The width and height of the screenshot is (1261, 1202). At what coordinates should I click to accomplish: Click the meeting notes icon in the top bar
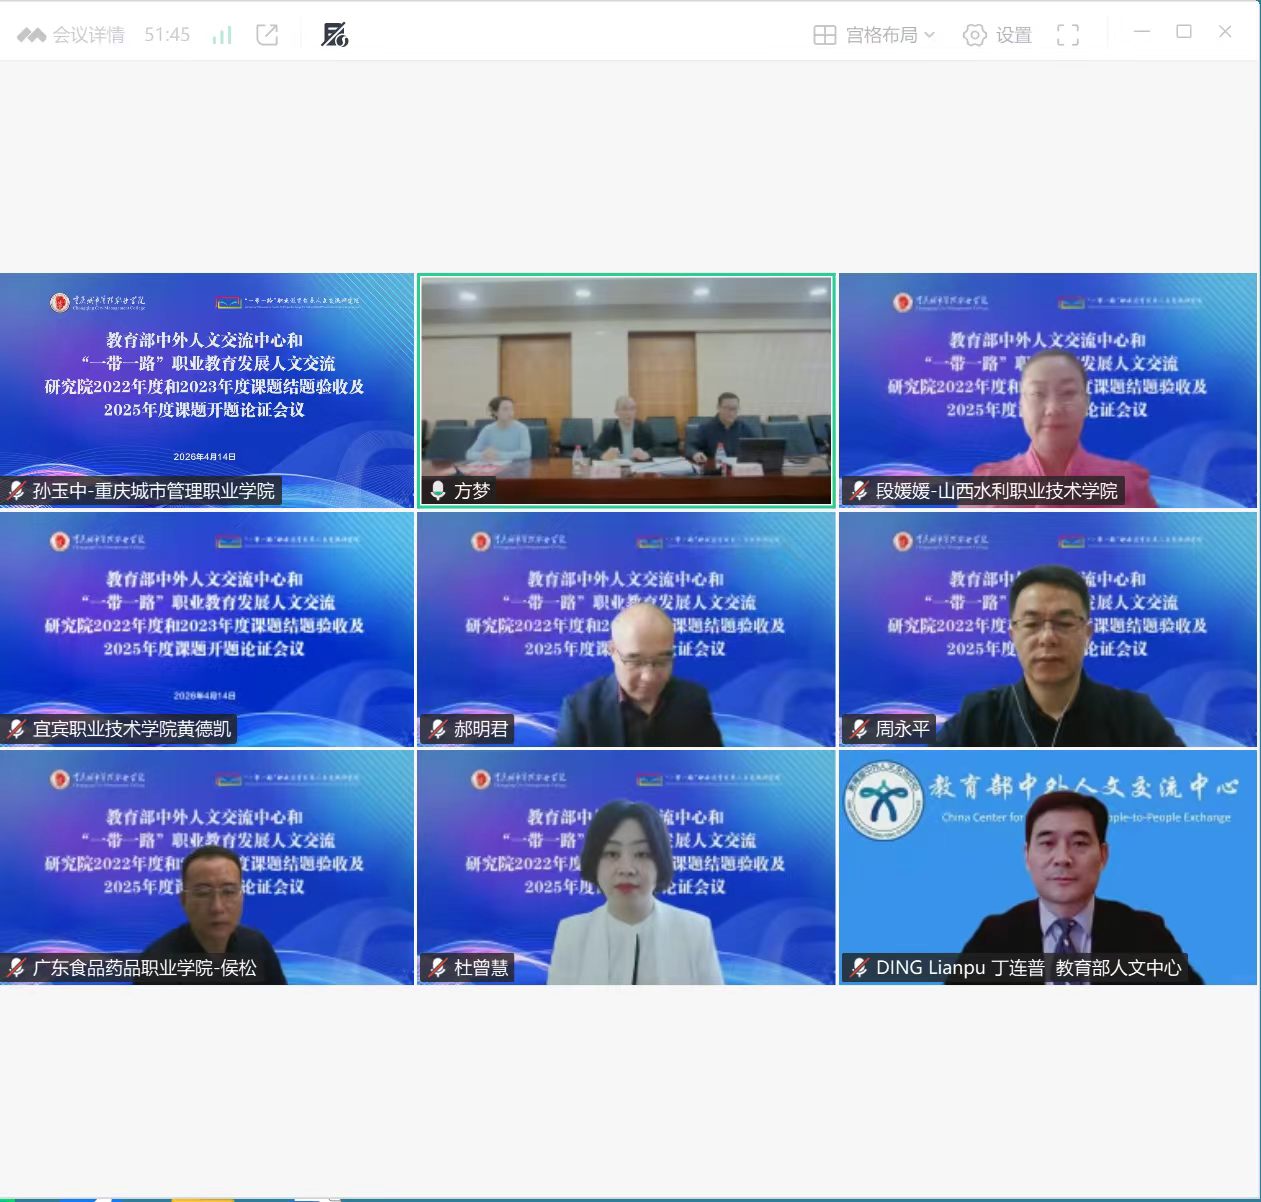coord(334,35)
